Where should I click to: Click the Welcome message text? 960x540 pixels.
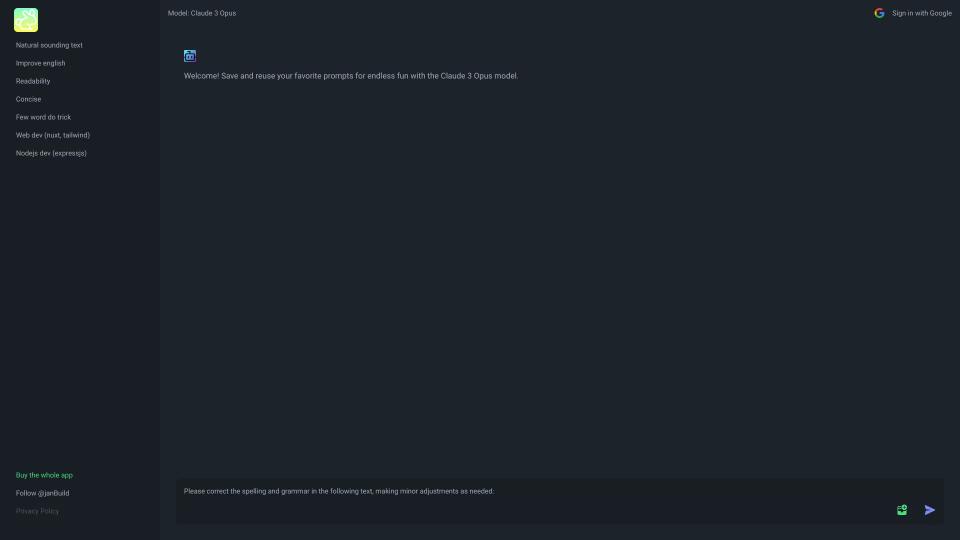(x=351, y=76)
